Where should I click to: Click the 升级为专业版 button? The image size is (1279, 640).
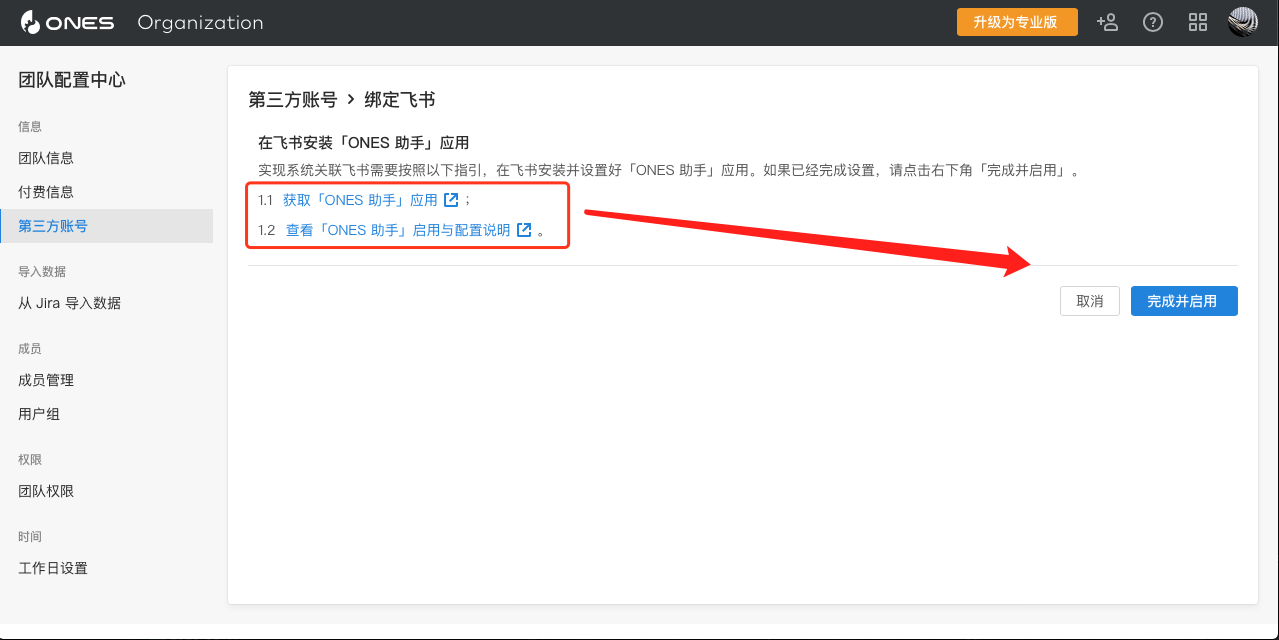point(1017,22)
